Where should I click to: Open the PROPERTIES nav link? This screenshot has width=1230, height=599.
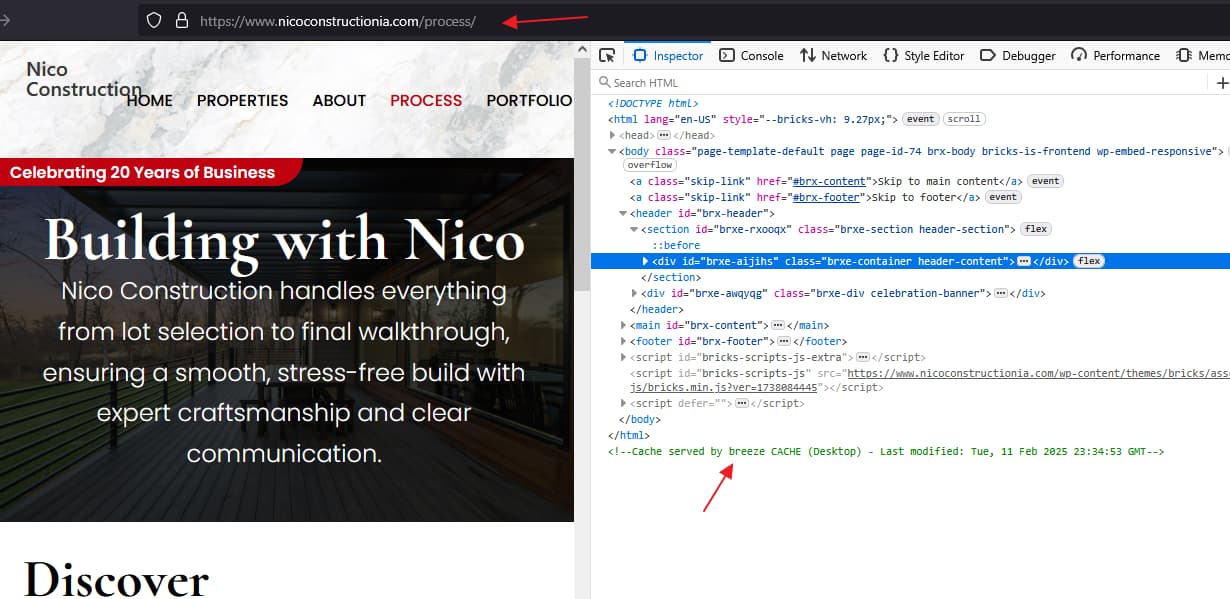tap(242, 101)
